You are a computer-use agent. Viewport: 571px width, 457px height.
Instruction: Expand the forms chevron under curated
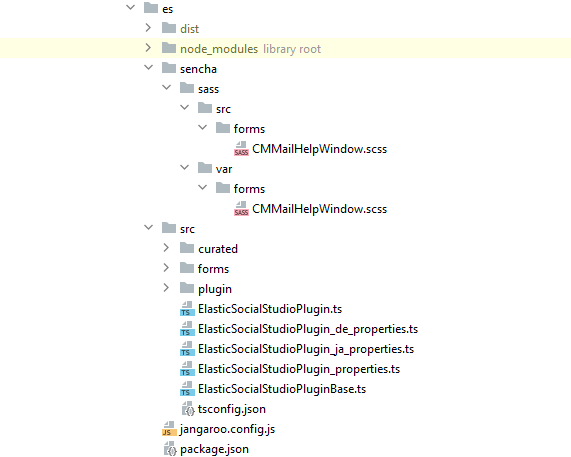(166, 268)
